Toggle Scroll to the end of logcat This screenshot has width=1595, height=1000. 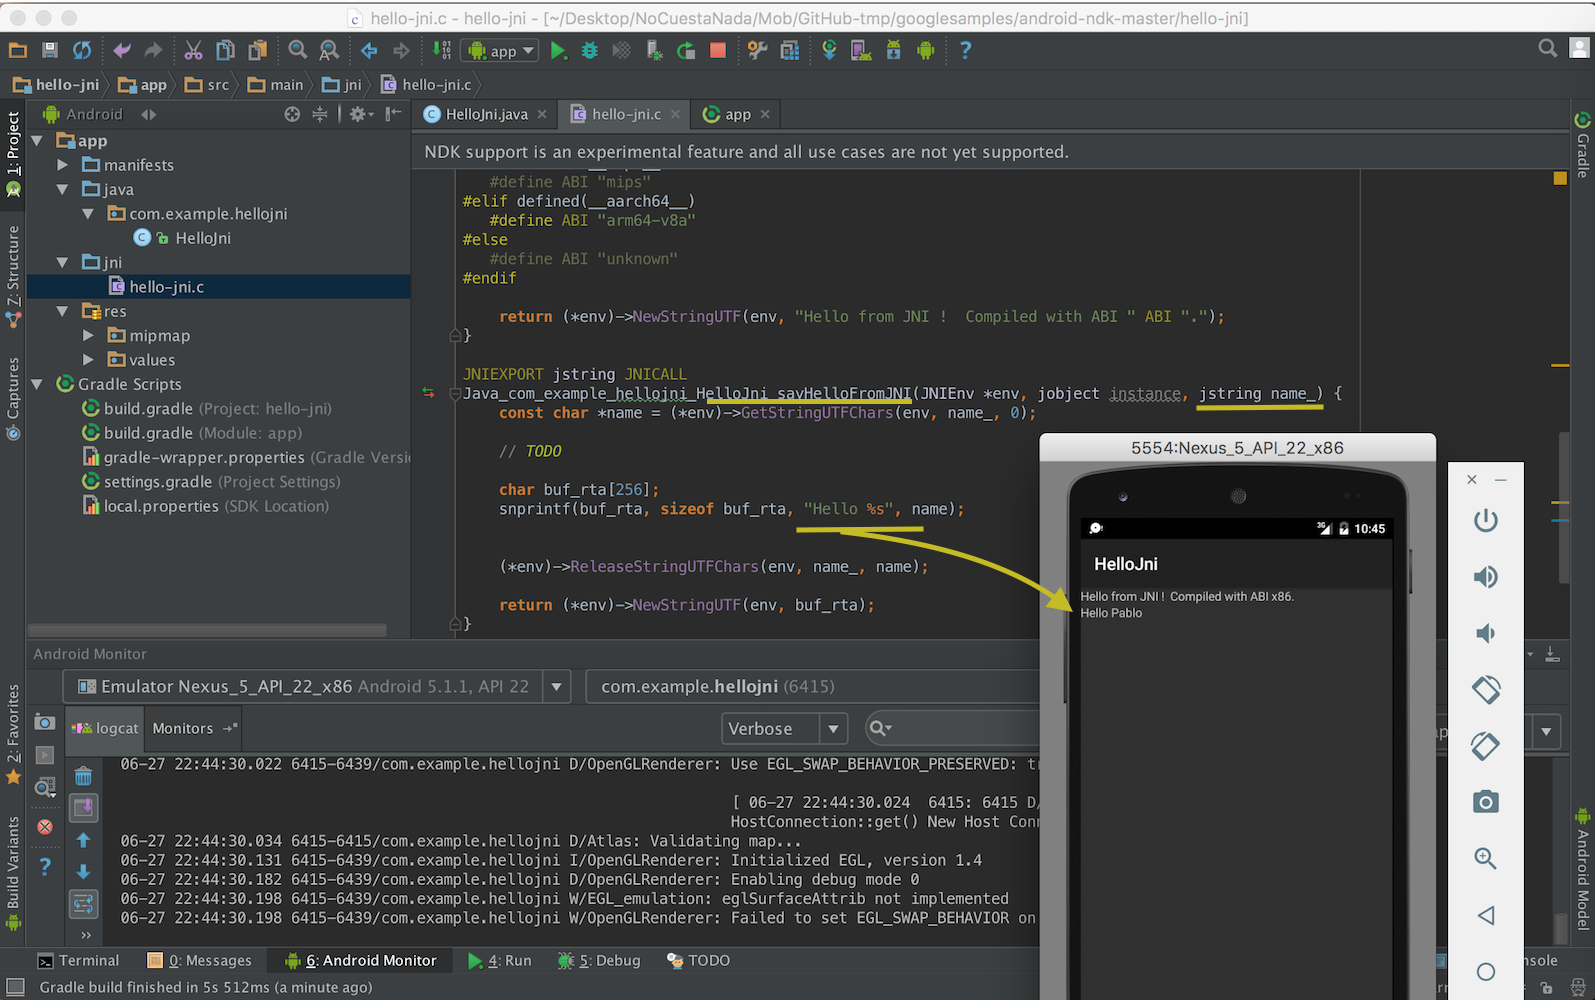(84, 807)
